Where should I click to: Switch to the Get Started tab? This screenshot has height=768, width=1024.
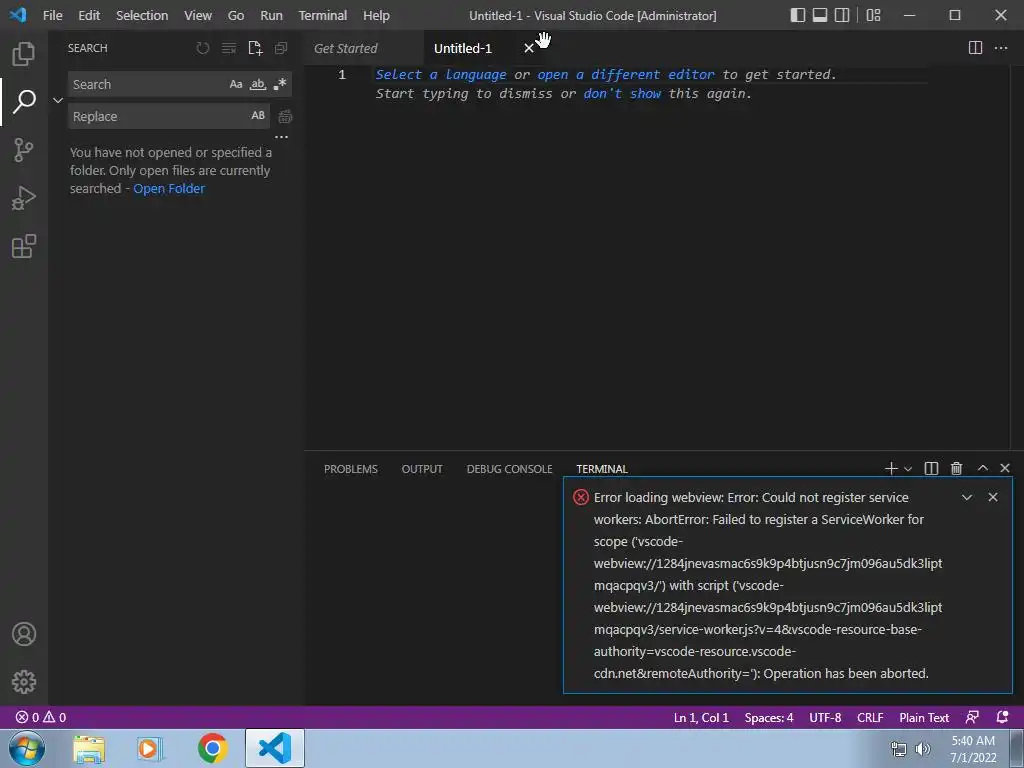345,48
